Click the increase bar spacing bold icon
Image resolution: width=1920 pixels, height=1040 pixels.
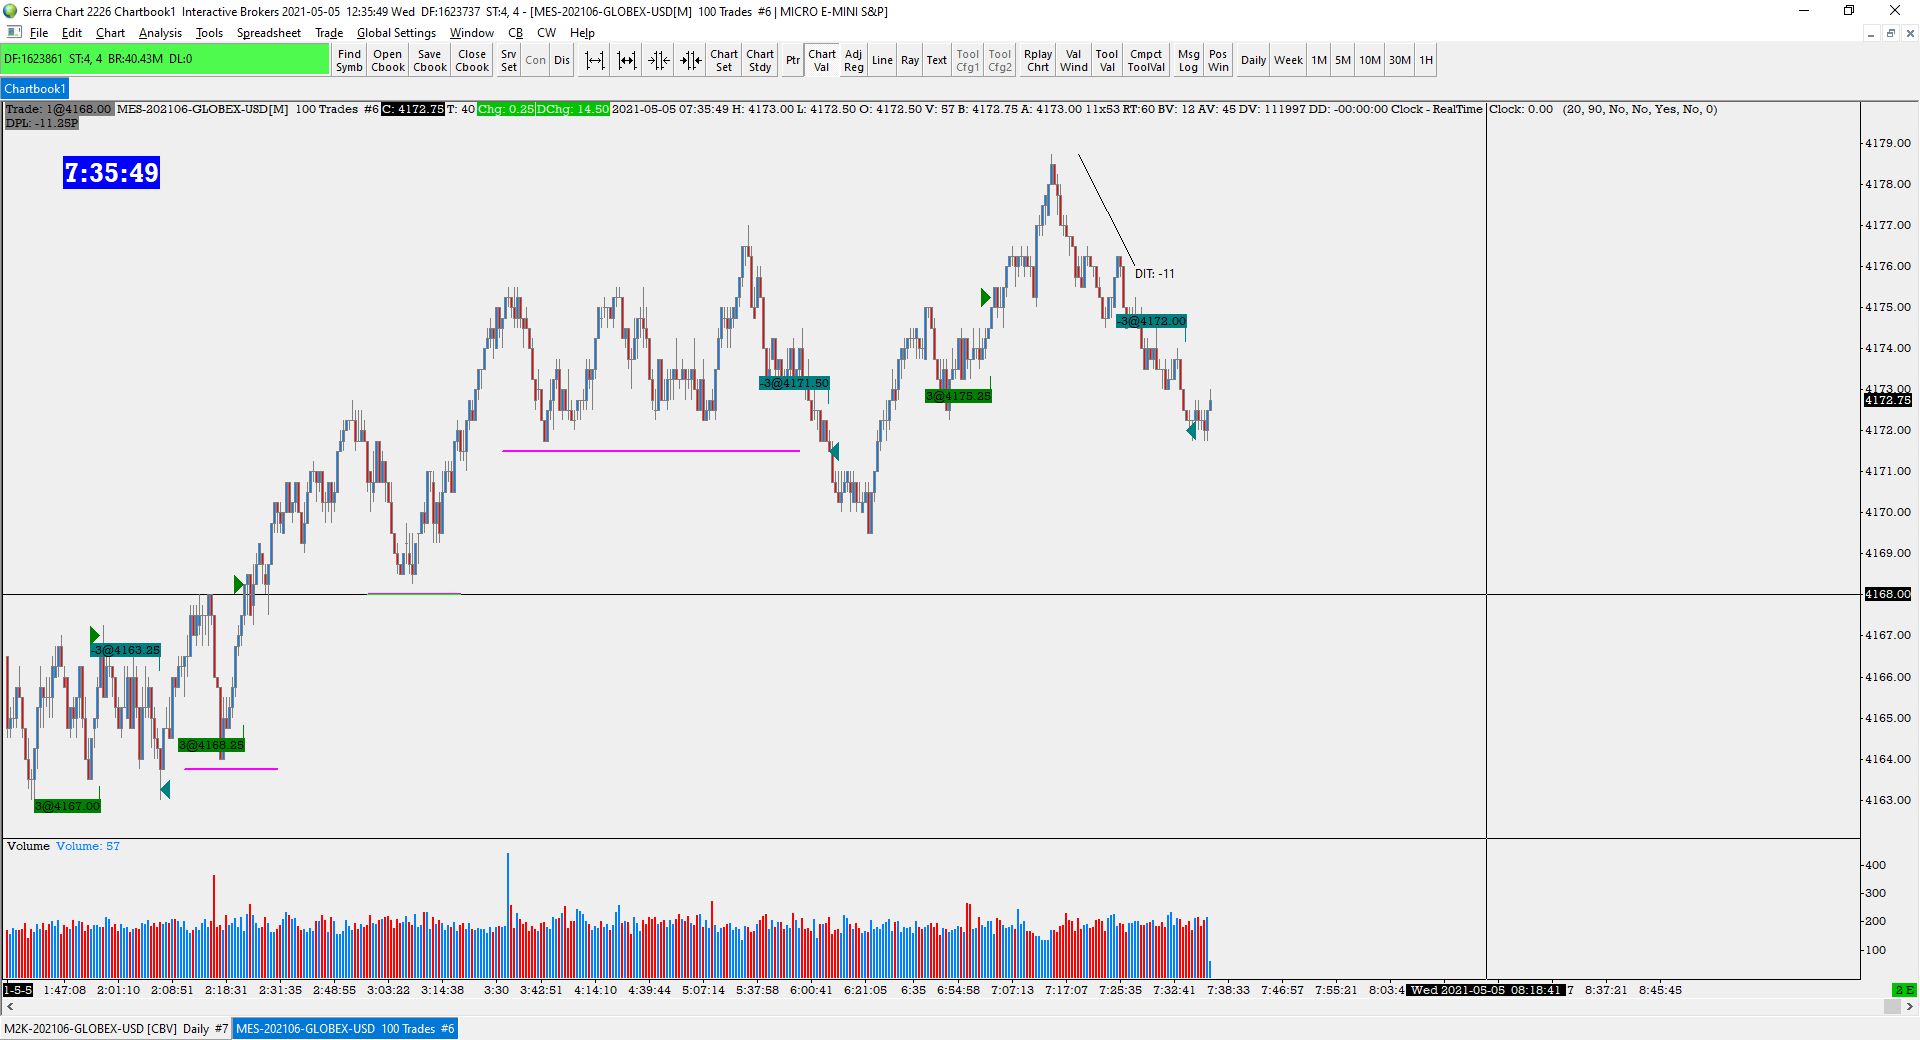coord(627,60)
